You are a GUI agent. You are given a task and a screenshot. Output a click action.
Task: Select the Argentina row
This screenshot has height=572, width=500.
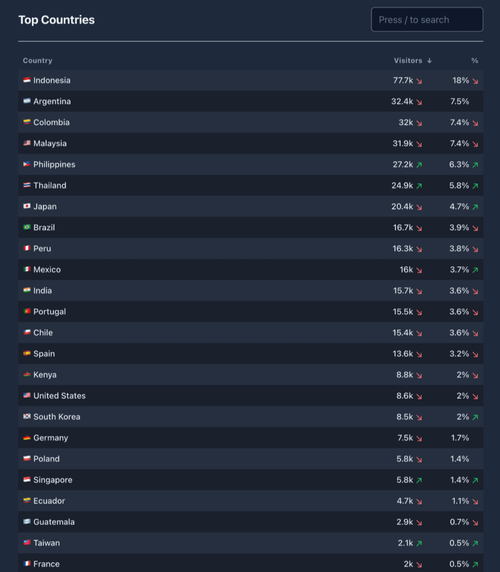tap(251, 101)
